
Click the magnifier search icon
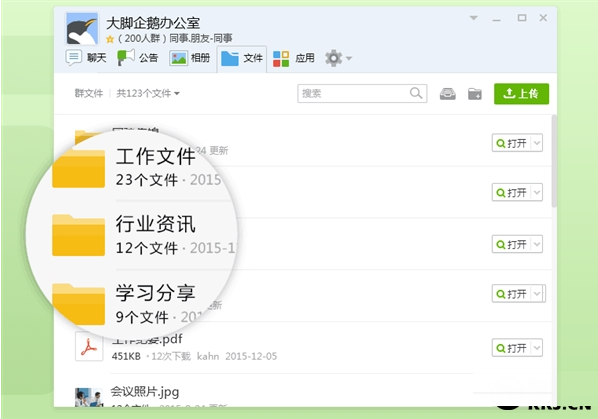tap(416, 93)
